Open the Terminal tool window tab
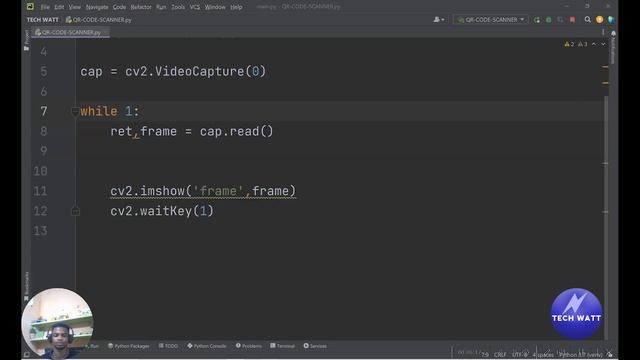 pyautogui.click(x=282, y=346)
